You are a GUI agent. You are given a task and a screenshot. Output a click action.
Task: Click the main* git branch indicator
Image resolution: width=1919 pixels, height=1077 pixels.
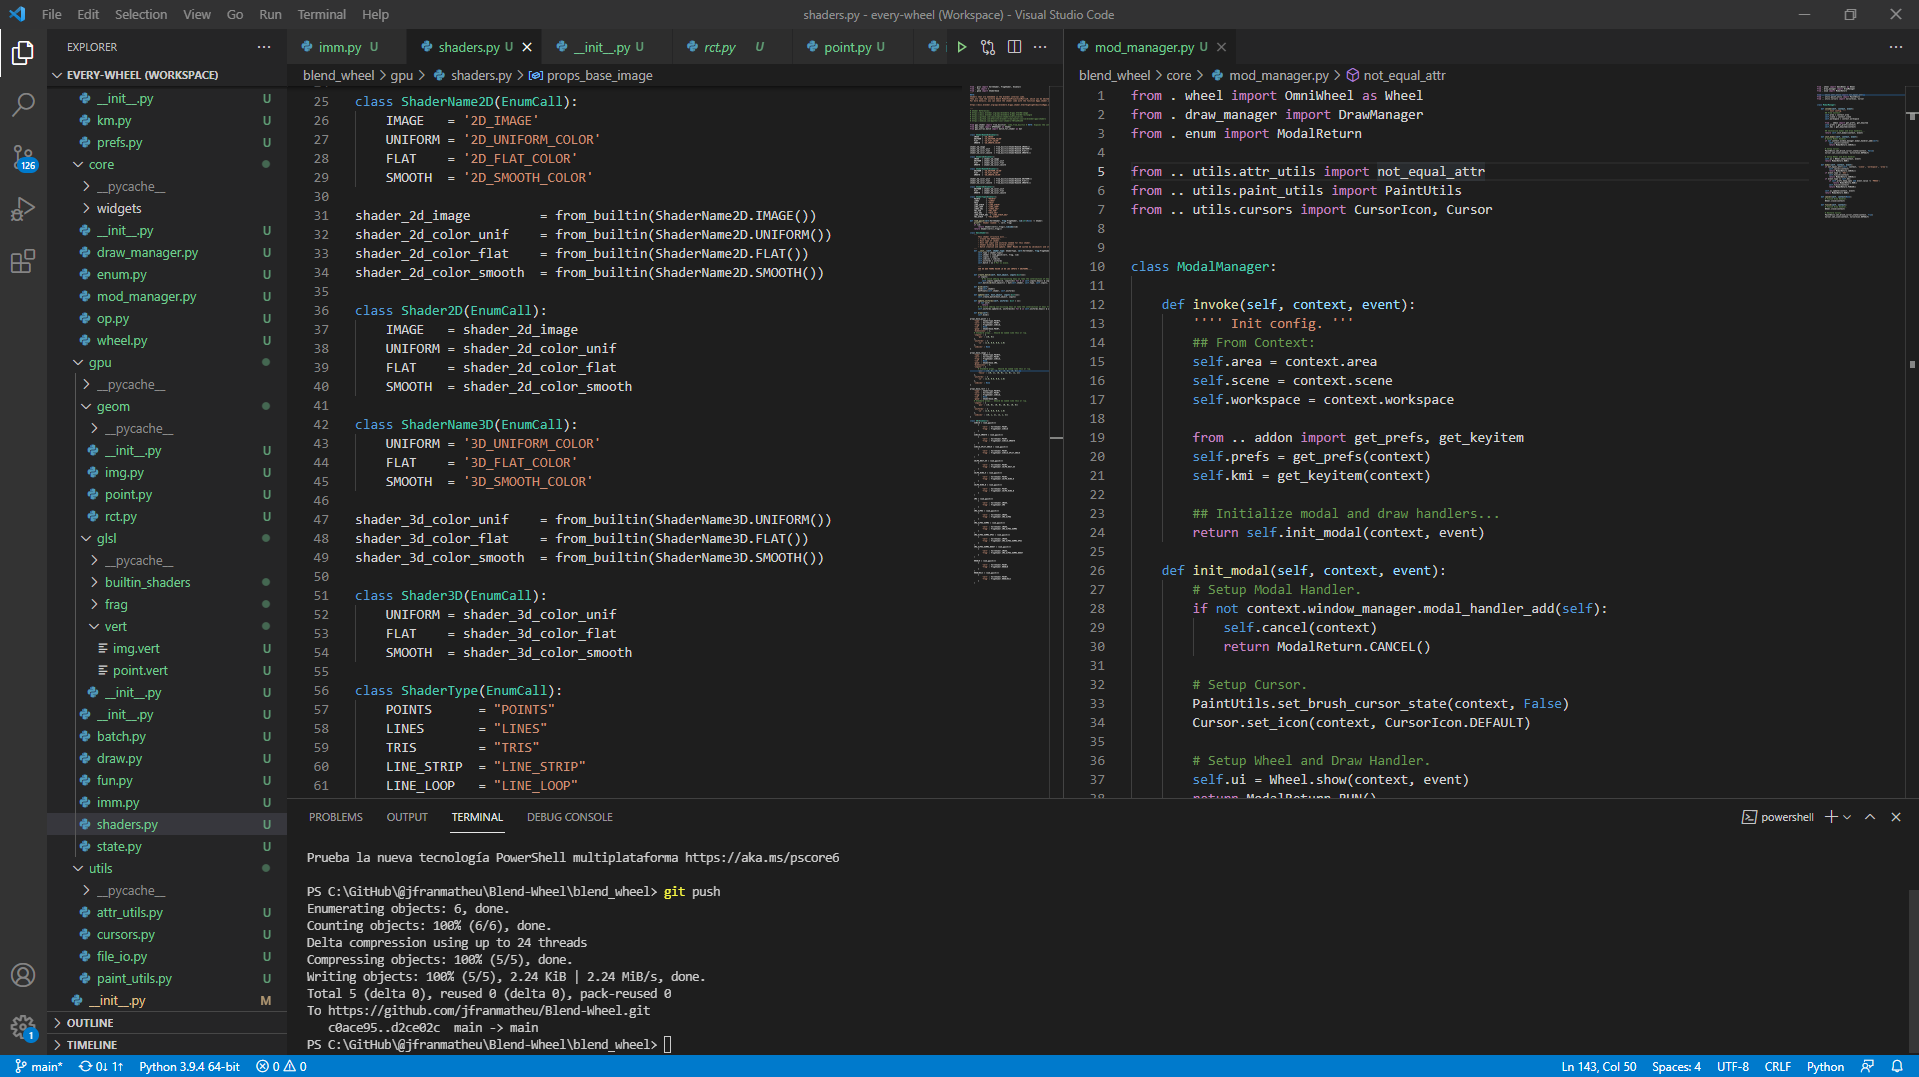point(39,1066)
